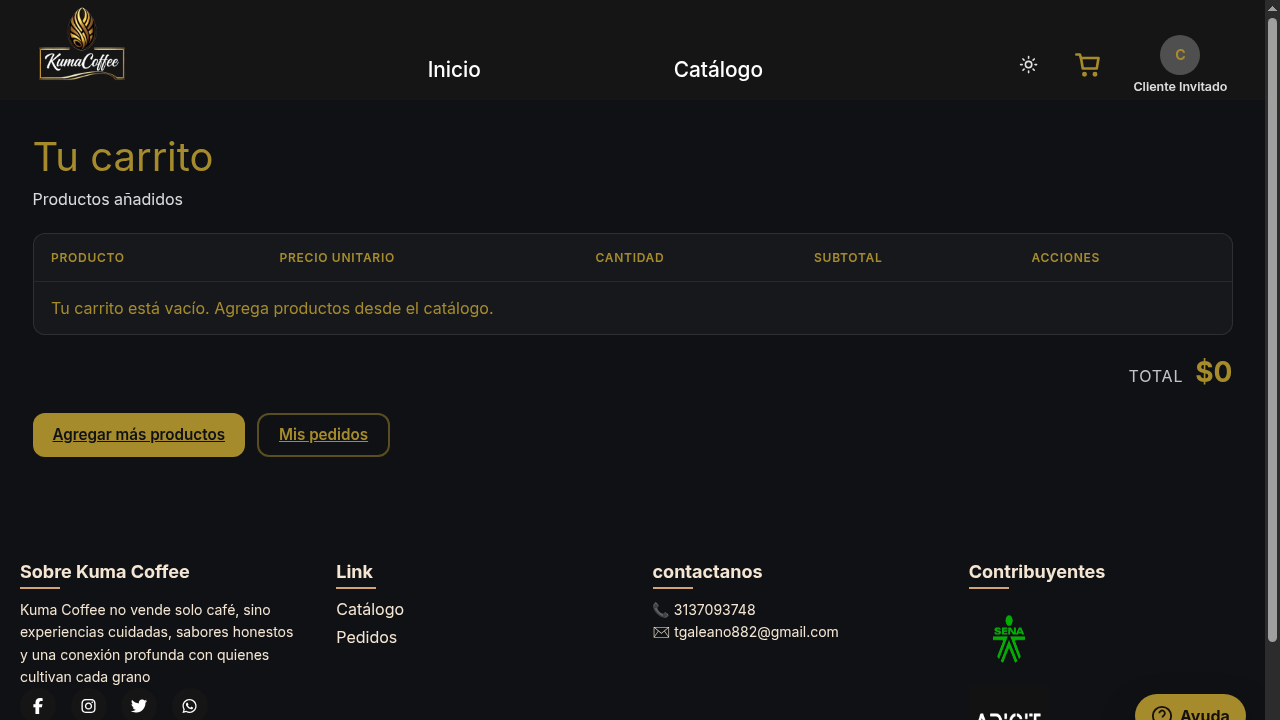Toggle the light/dark theme sun icon
Viewport: 1280px width, 720px height.
(1028, 65)
